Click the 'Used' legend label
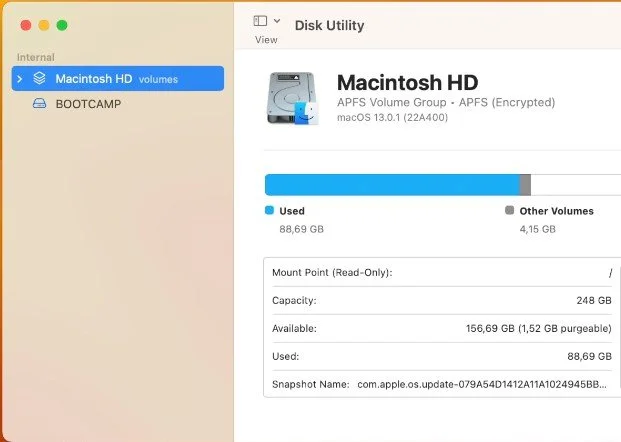The width and height of the screenshot is (621, 442). pyautogui.click(x=292, y=211)
